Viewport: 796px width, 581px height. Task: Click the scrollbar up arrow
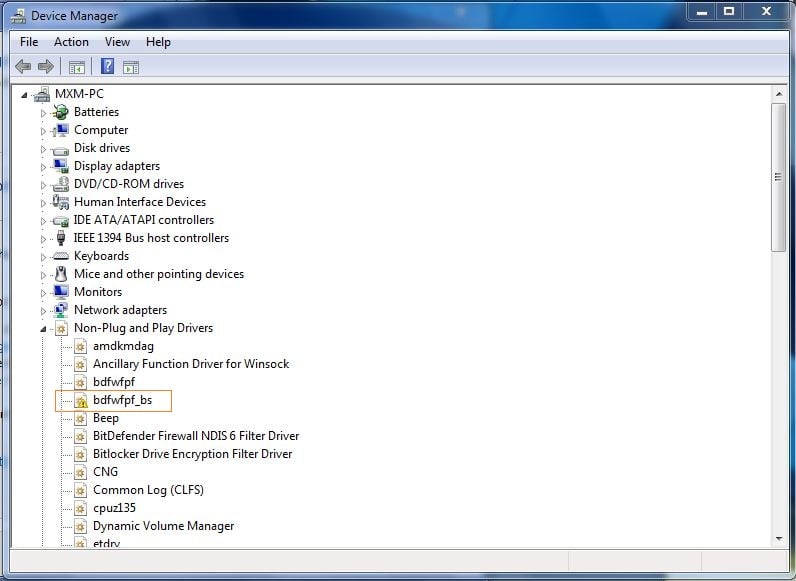(x=779, y=94)
